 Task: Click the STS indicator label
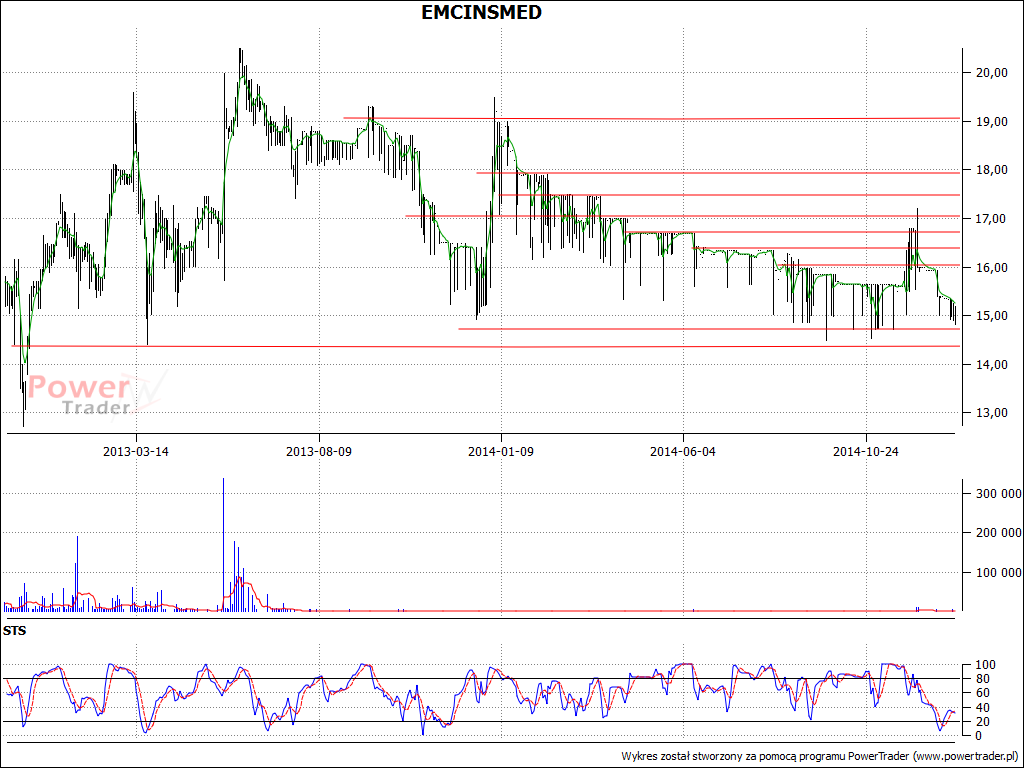[14, 631]
